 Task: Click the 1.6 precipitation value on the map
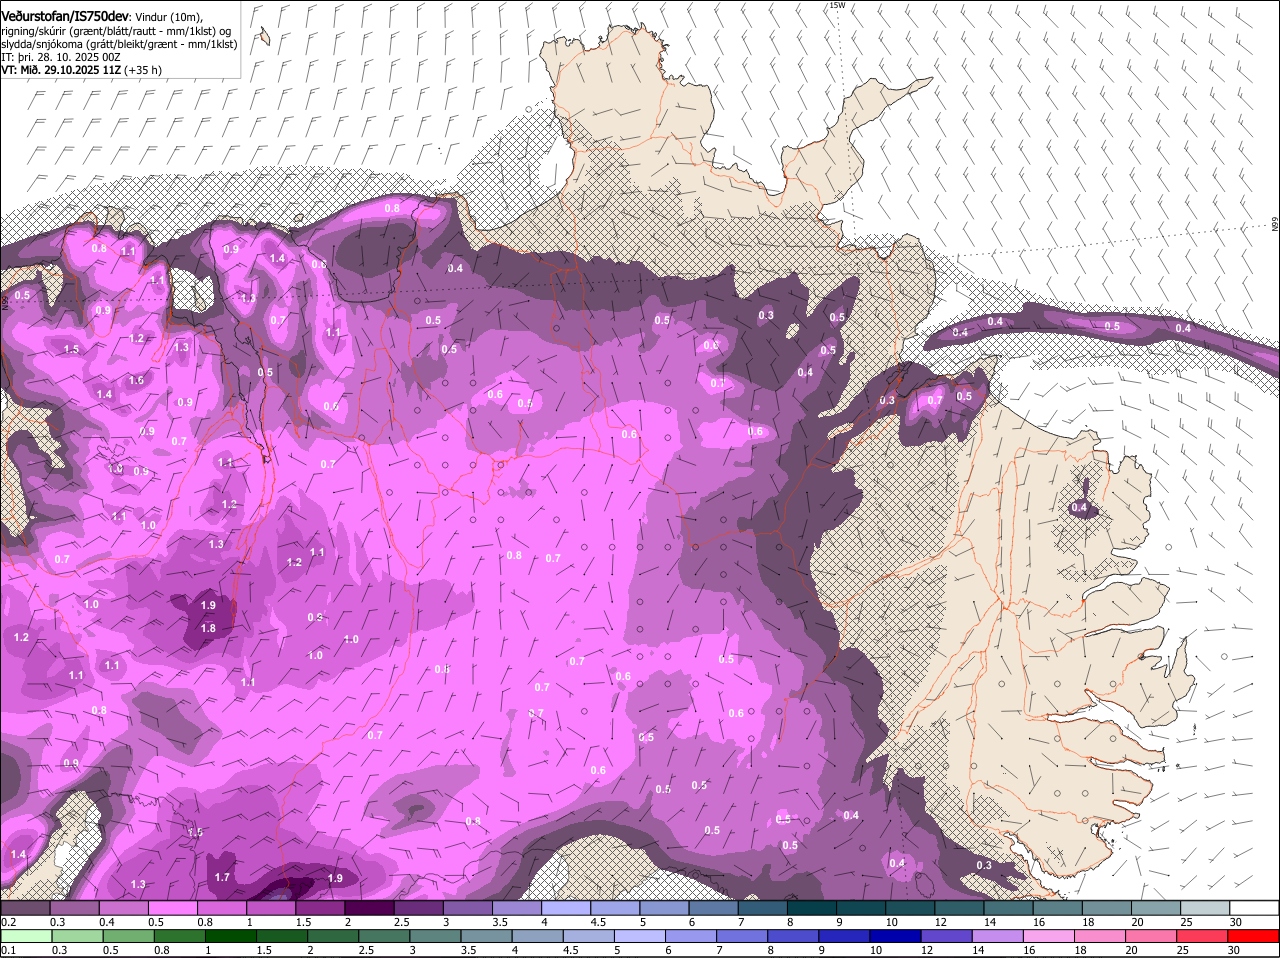(x=136, y=380)
